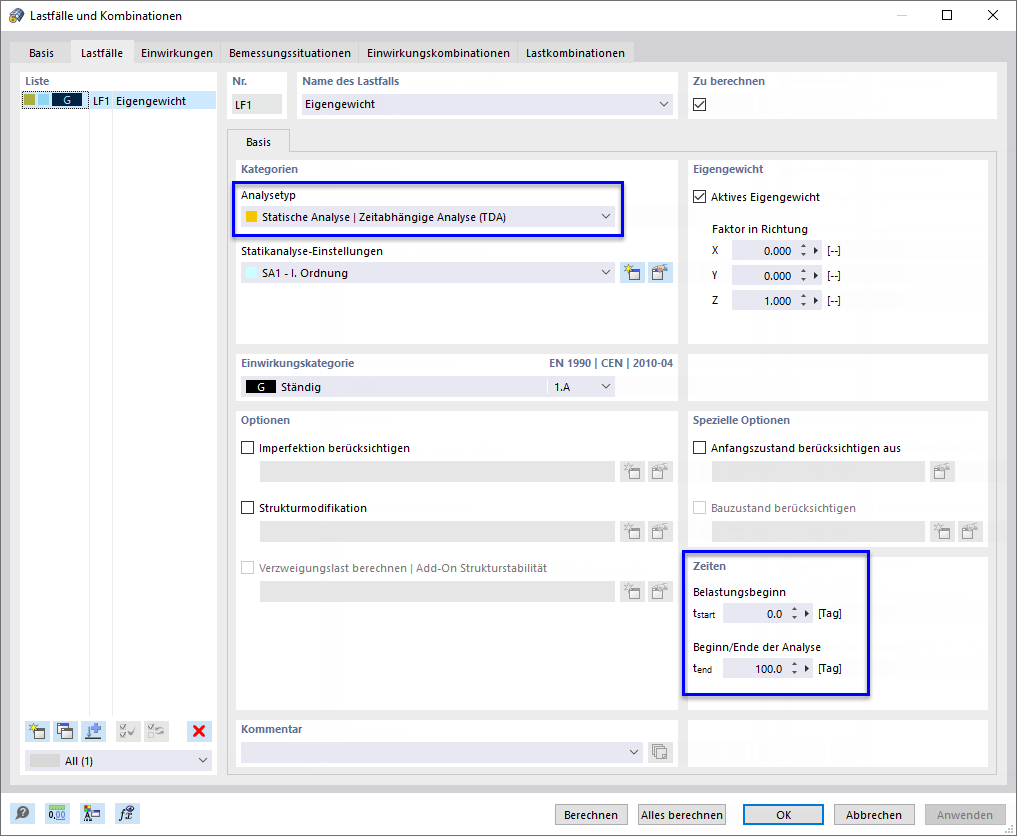Delete load case via red X icon
This screenshot has width=1017, height=836.
(x=198, y=731)
